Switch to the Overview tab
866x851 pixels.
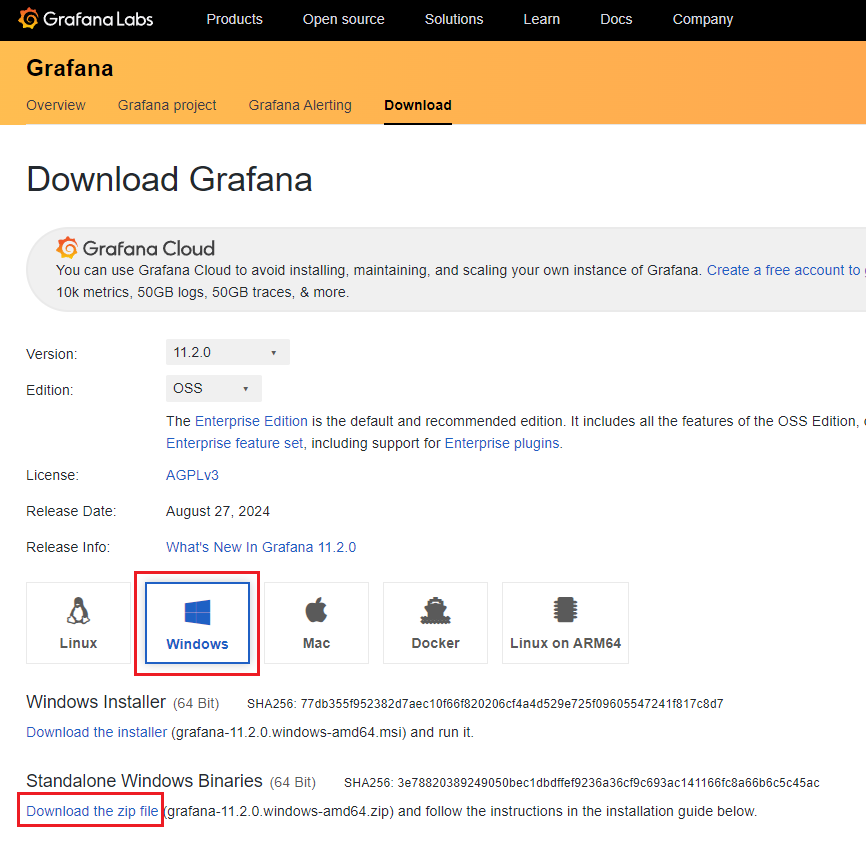click(x=56, y=105)
